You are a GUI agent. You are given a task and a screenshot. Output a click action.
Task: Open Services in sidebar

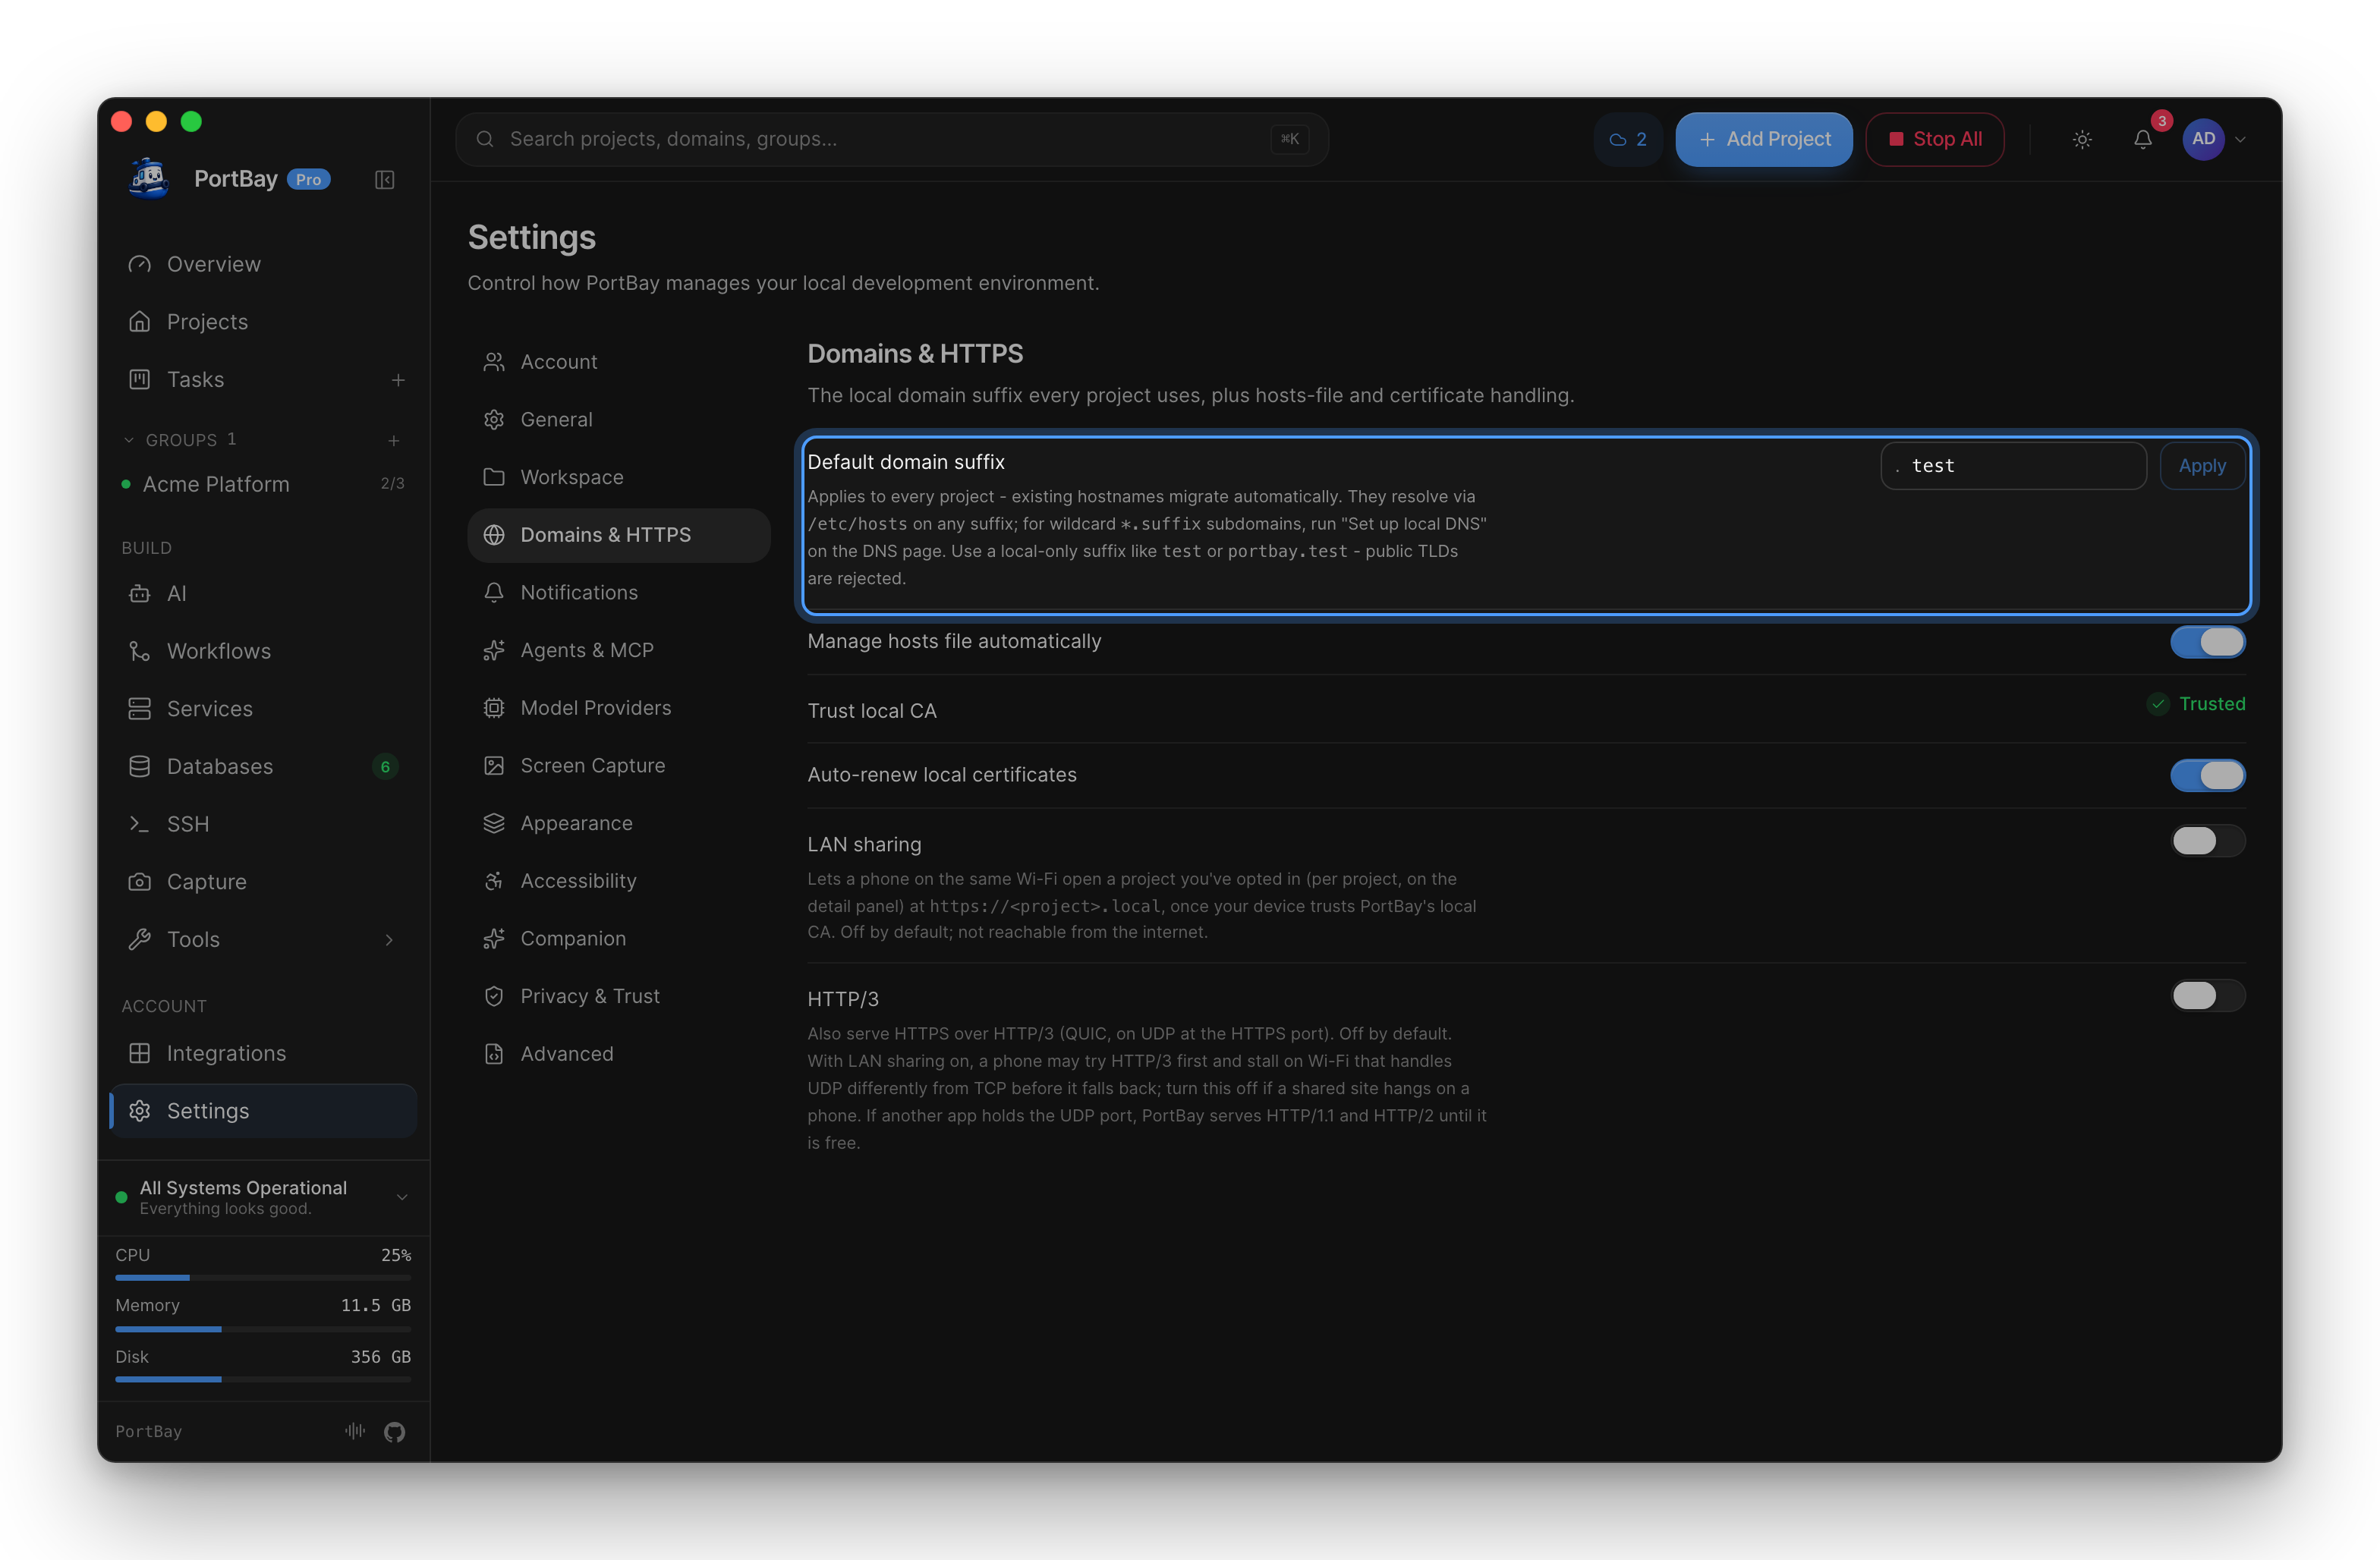click(x=263, y=709)
